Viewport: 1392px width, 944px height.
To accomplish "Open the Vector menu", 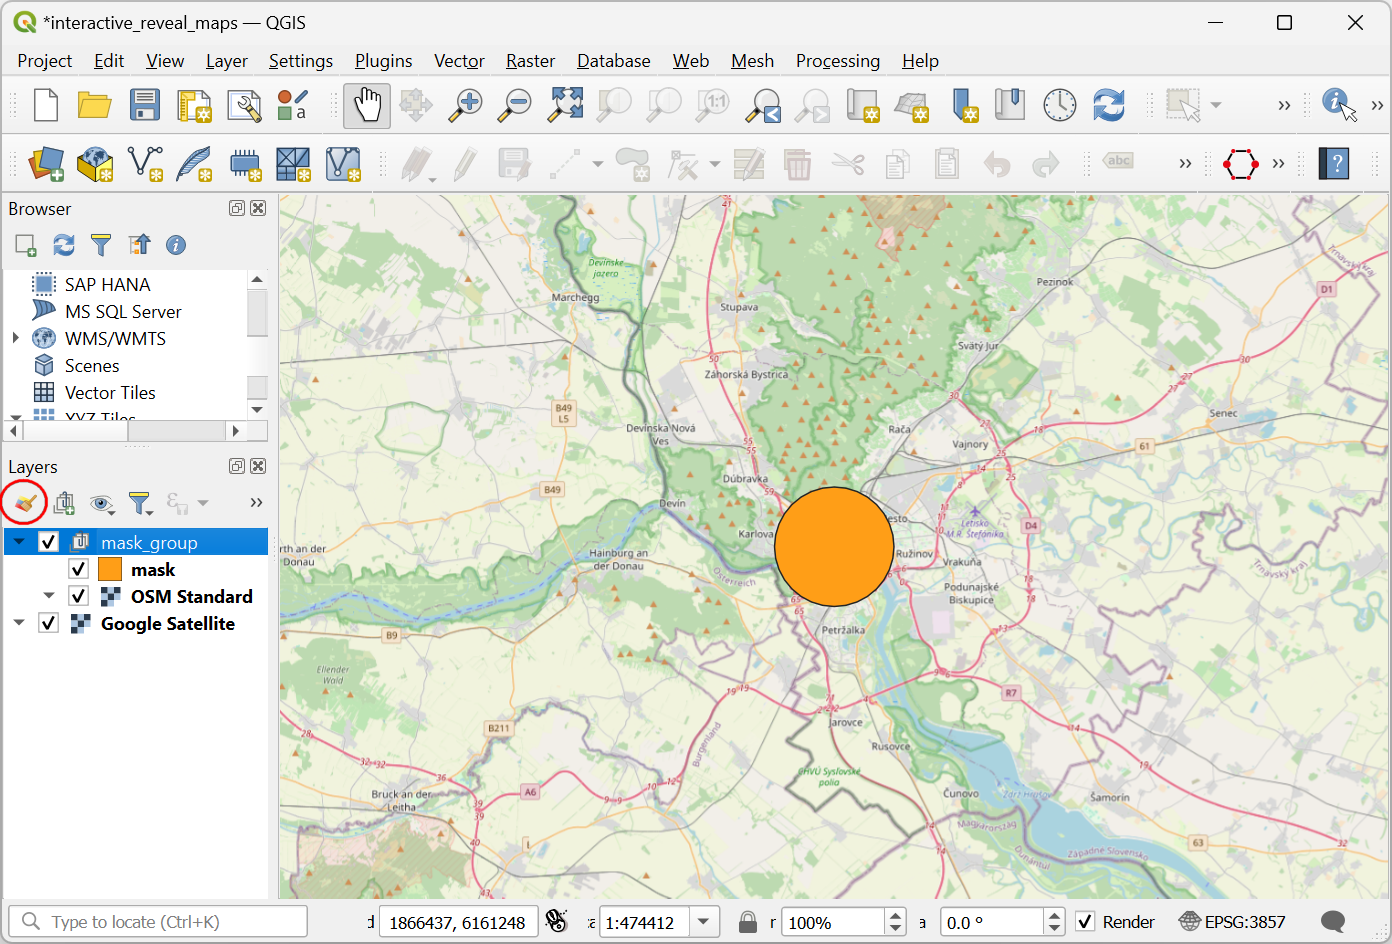I will pos(459,61).
